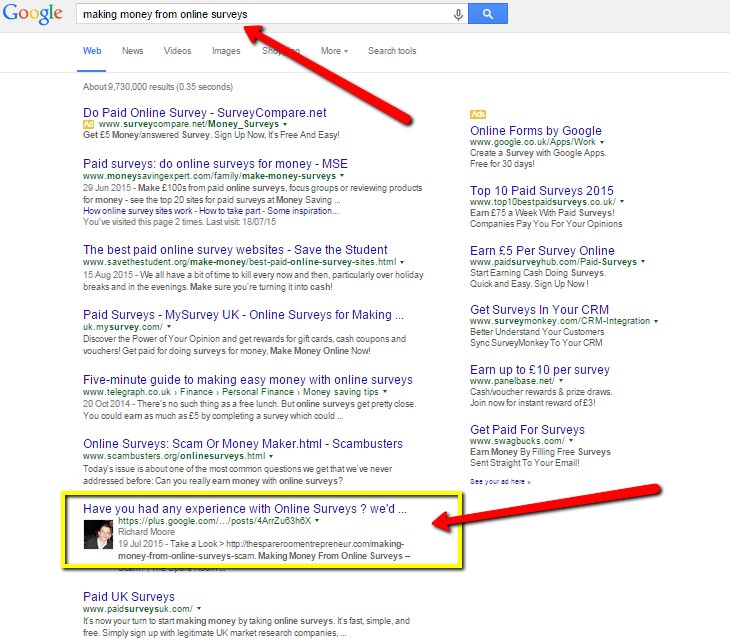Viewport: 730px width, 642px height.
Task: Expand arrow beside surveycompare.net URL
Action: pyautogui.click(x=285, y=124)
